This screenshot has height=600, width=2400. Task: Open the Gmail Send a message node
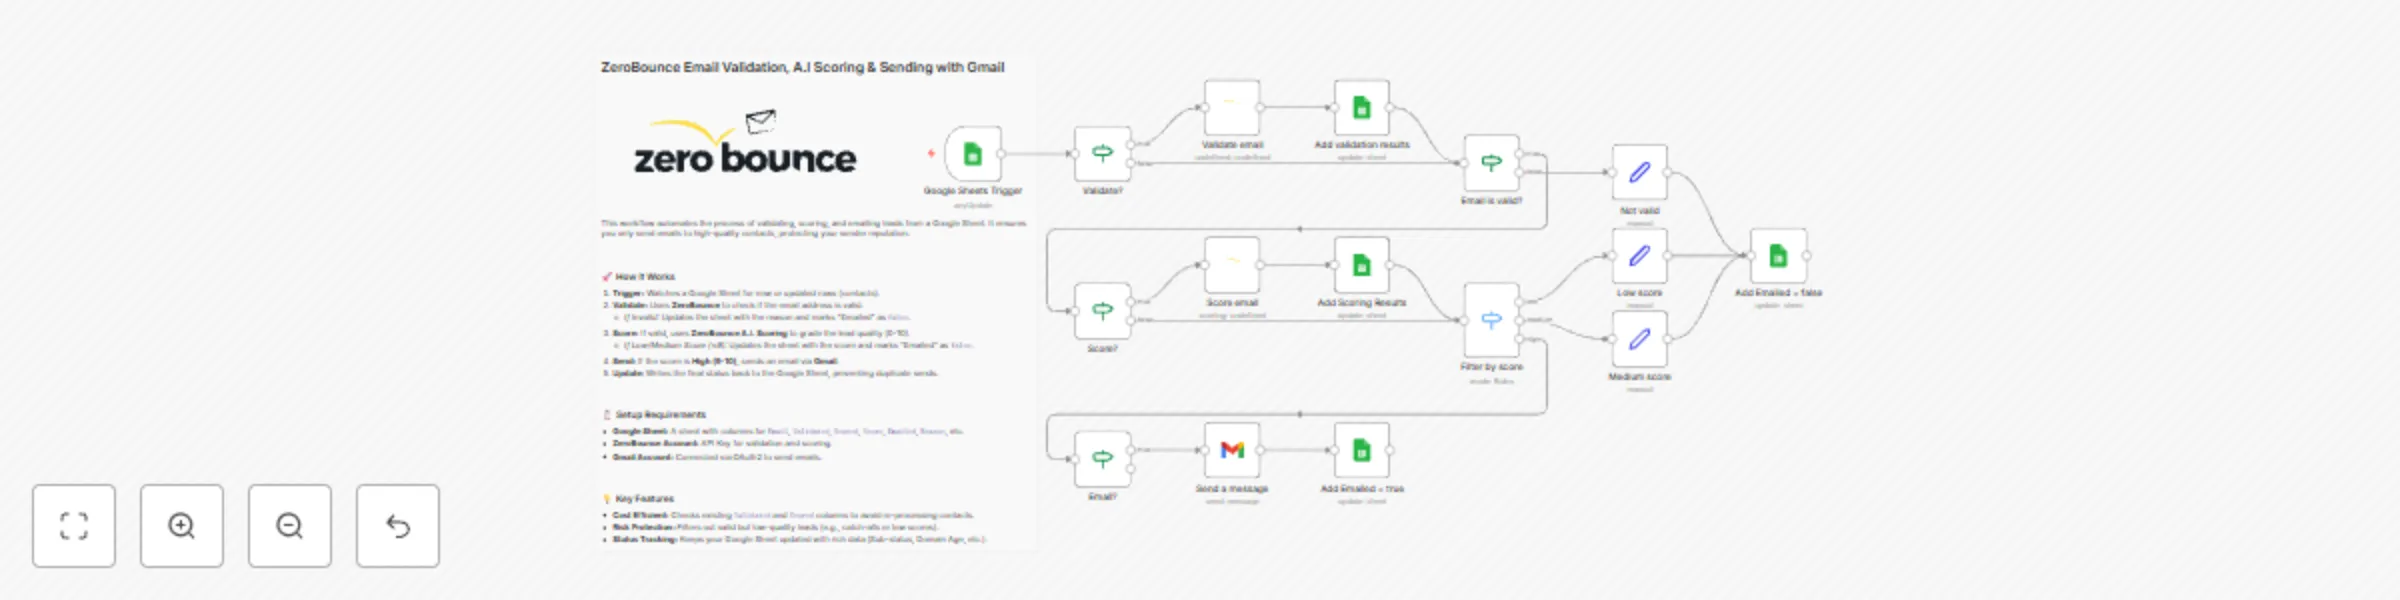(1232, 450)
